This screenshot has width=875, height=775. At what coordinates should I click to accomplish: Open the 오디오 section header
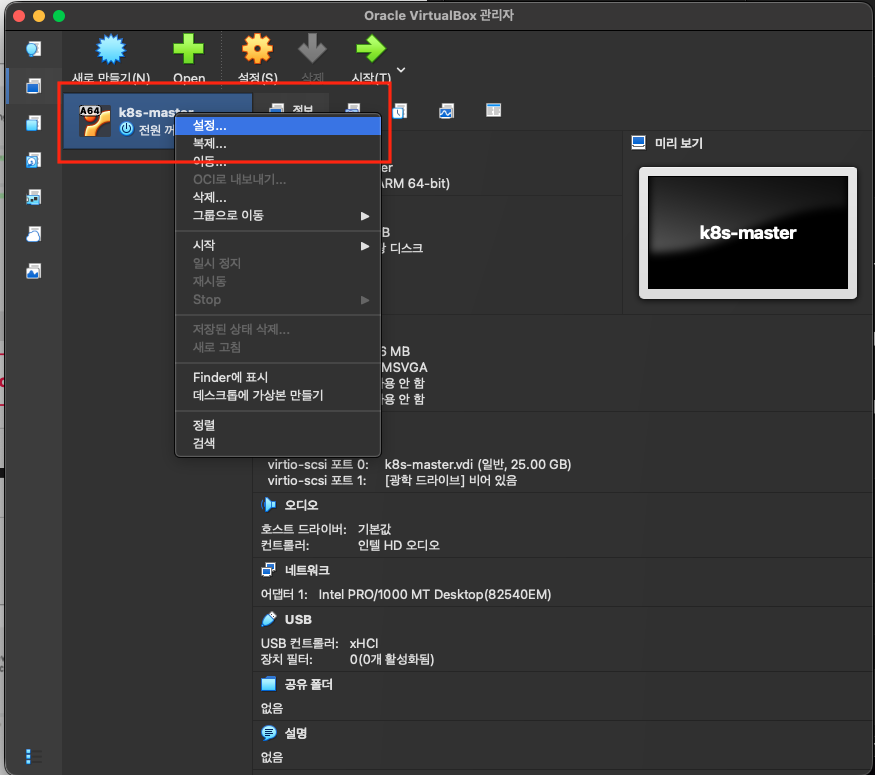[x=301, y=505]
